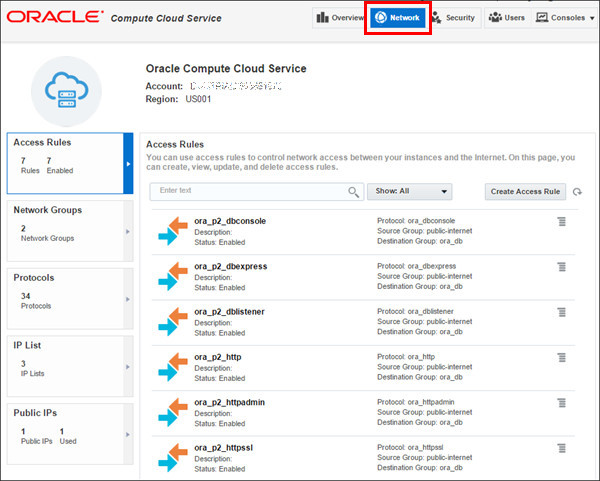Open menu for ora_p2_httpadmin rule
The image size is (600, 481).
pos(561,403)
